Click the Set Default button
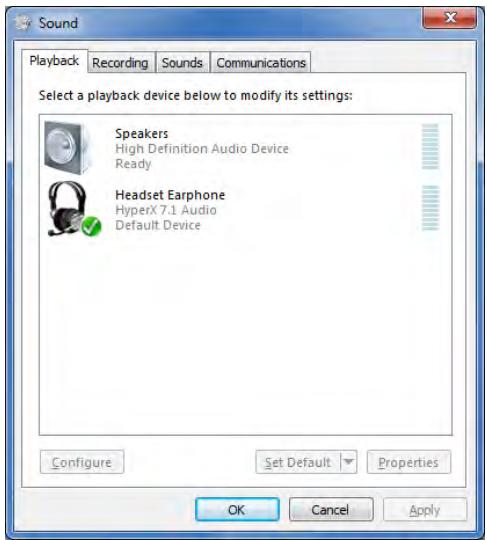The width and height of the screenshot is (487, 540). [x=298, y=462]
